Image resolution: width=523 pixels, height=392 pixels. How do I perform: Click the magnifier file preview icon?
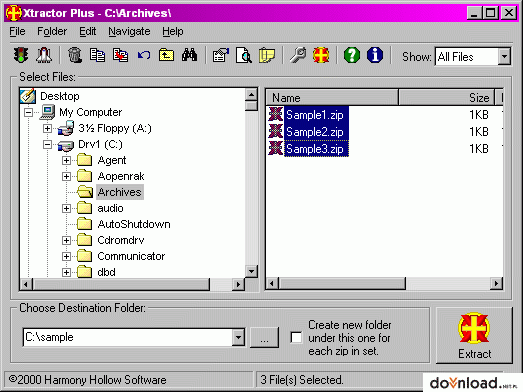pos(244,55)
